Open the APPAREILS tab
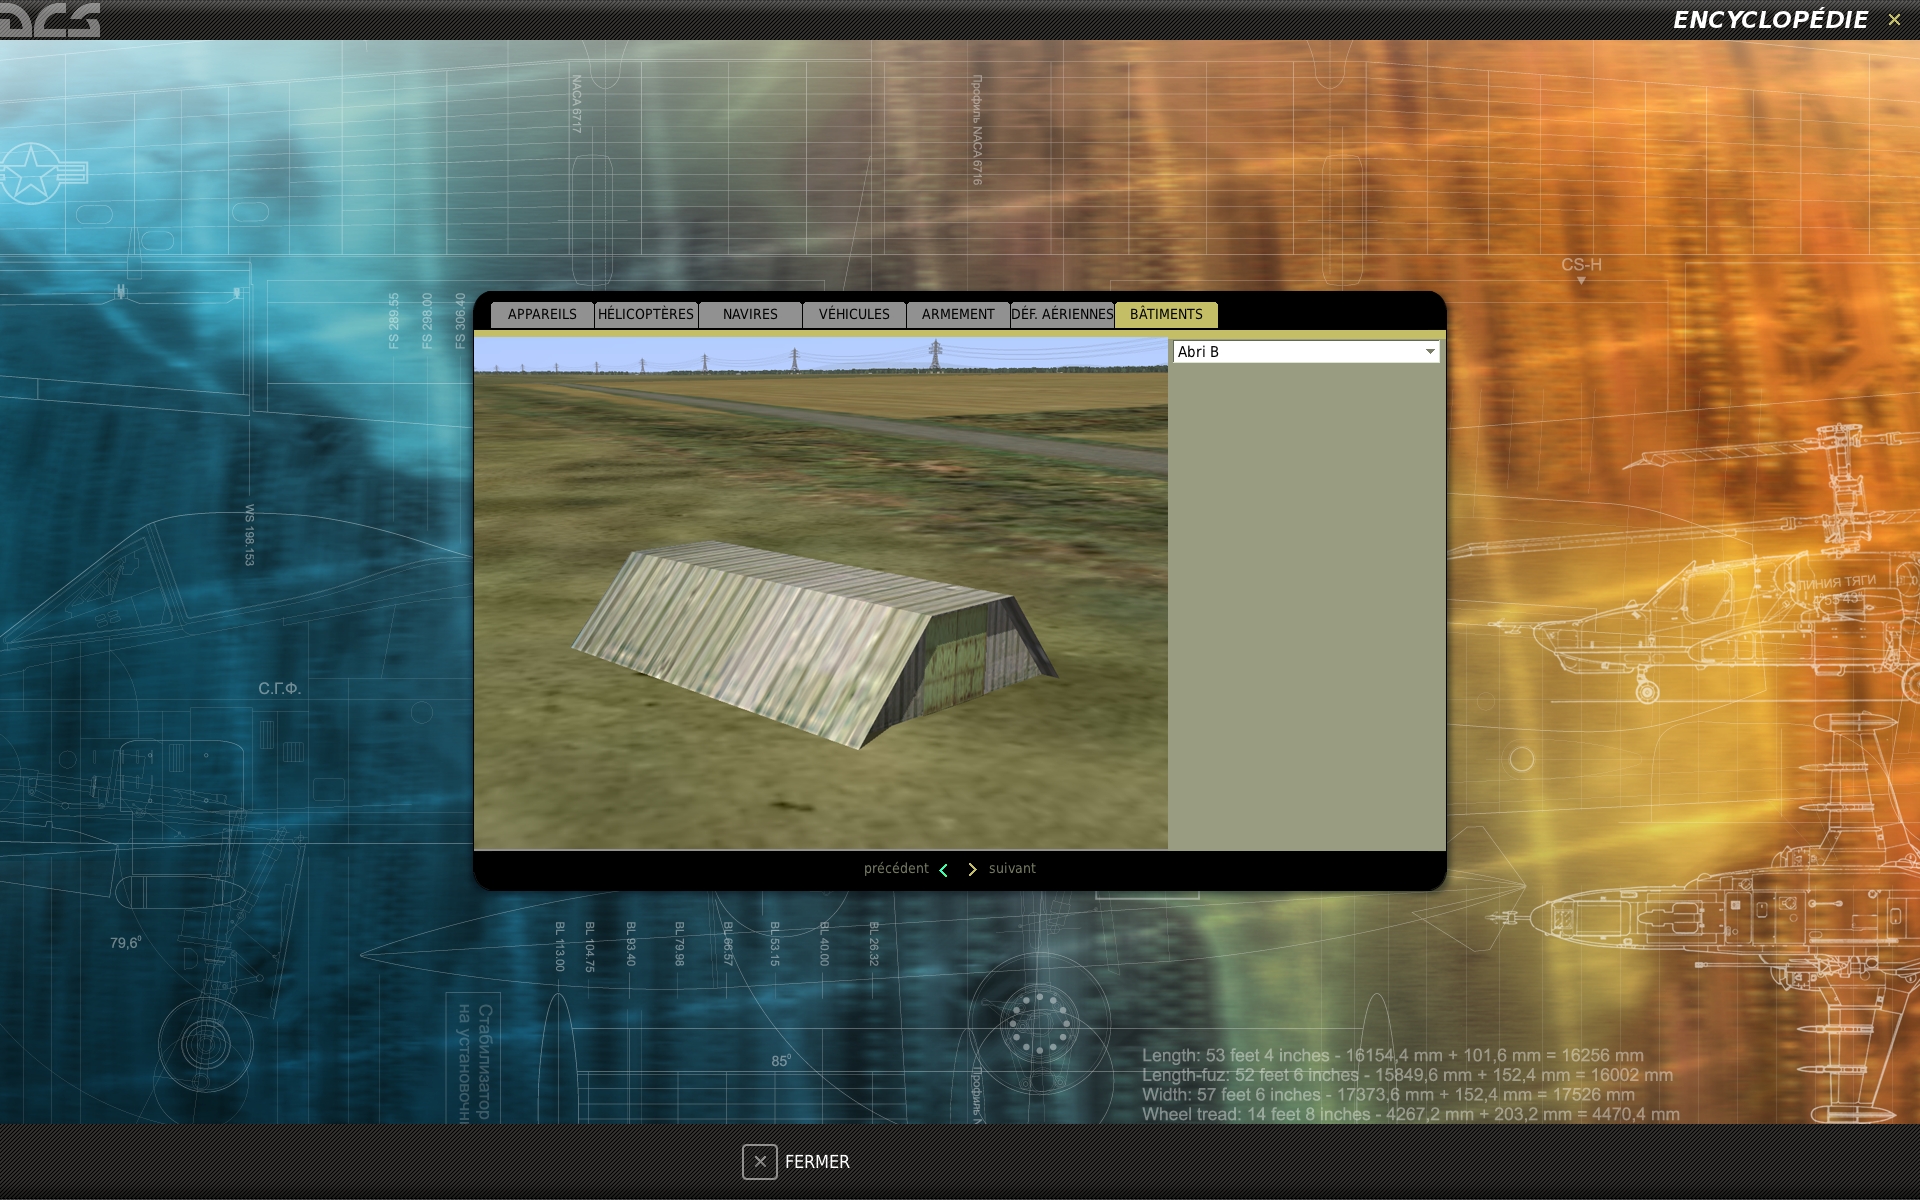Image resolution: width=1920 pixels, height=1200 pixels. [542, 314]
